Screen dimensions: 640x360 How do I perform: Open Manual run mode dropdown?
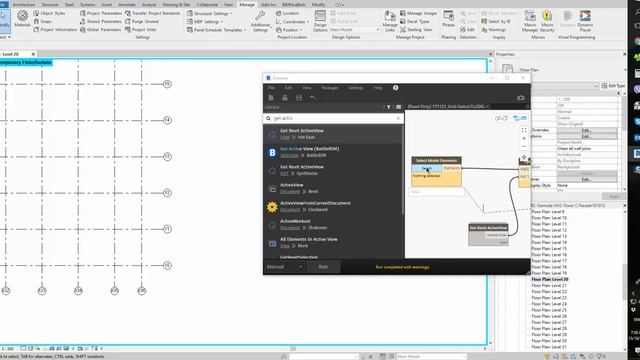(x=284, y=267)
